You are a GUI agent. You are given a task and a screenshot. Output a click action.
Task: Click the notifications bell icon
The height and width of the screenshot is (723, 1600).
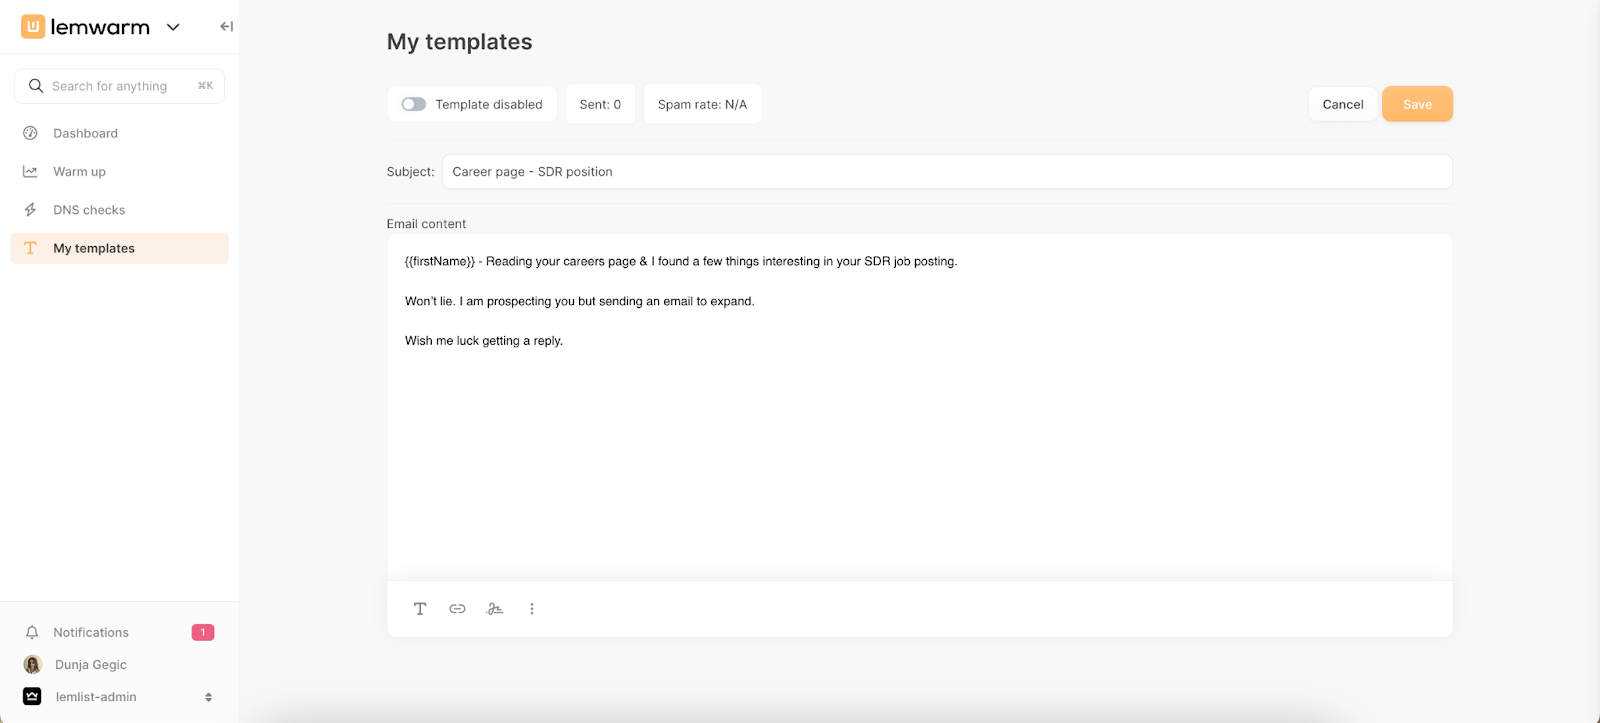point(32,632)
